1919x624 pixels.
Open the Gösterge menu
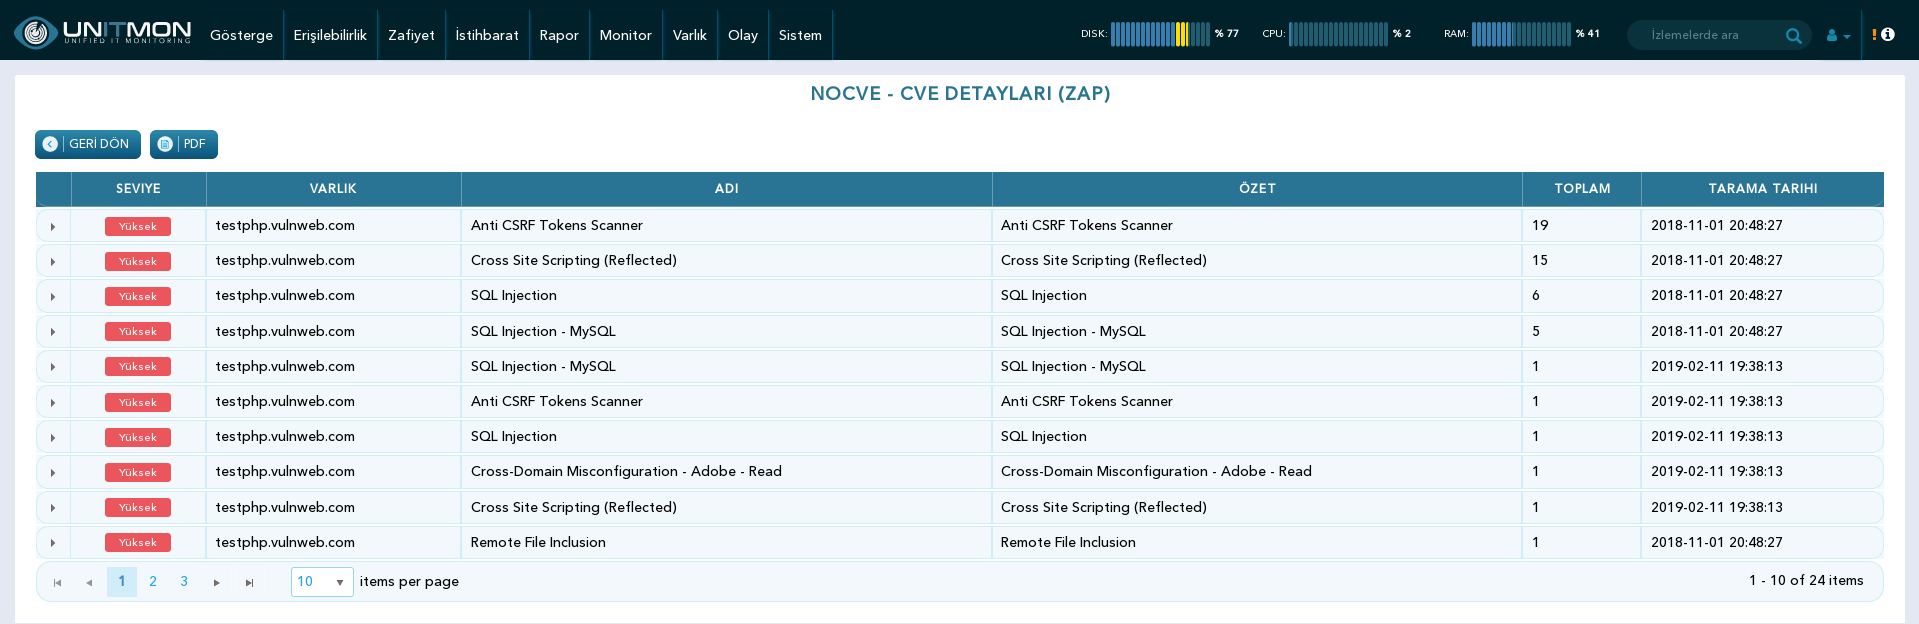click(x=241, y=35)
